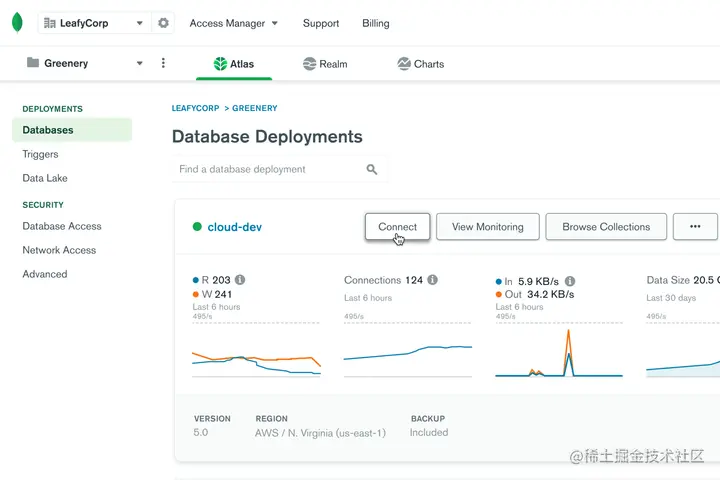Go to Billing
This screenshot has width=720, height=480.
tap(376, 23)
